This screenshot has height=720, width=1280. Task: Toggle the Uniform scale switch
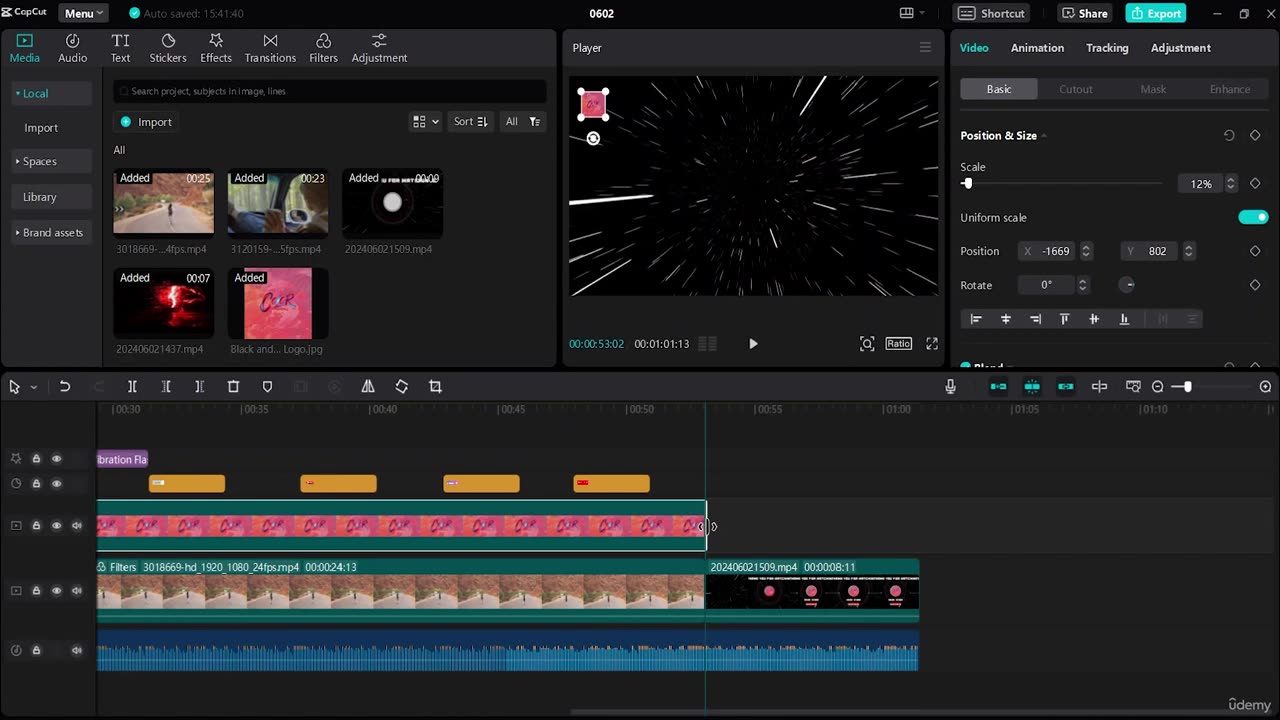1253,217
